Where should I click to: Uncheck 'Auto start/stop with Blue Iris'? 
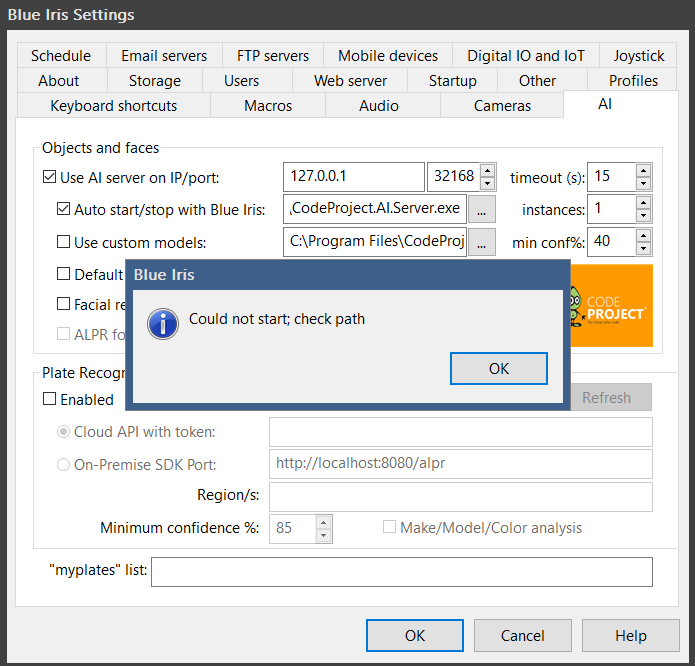63,208
